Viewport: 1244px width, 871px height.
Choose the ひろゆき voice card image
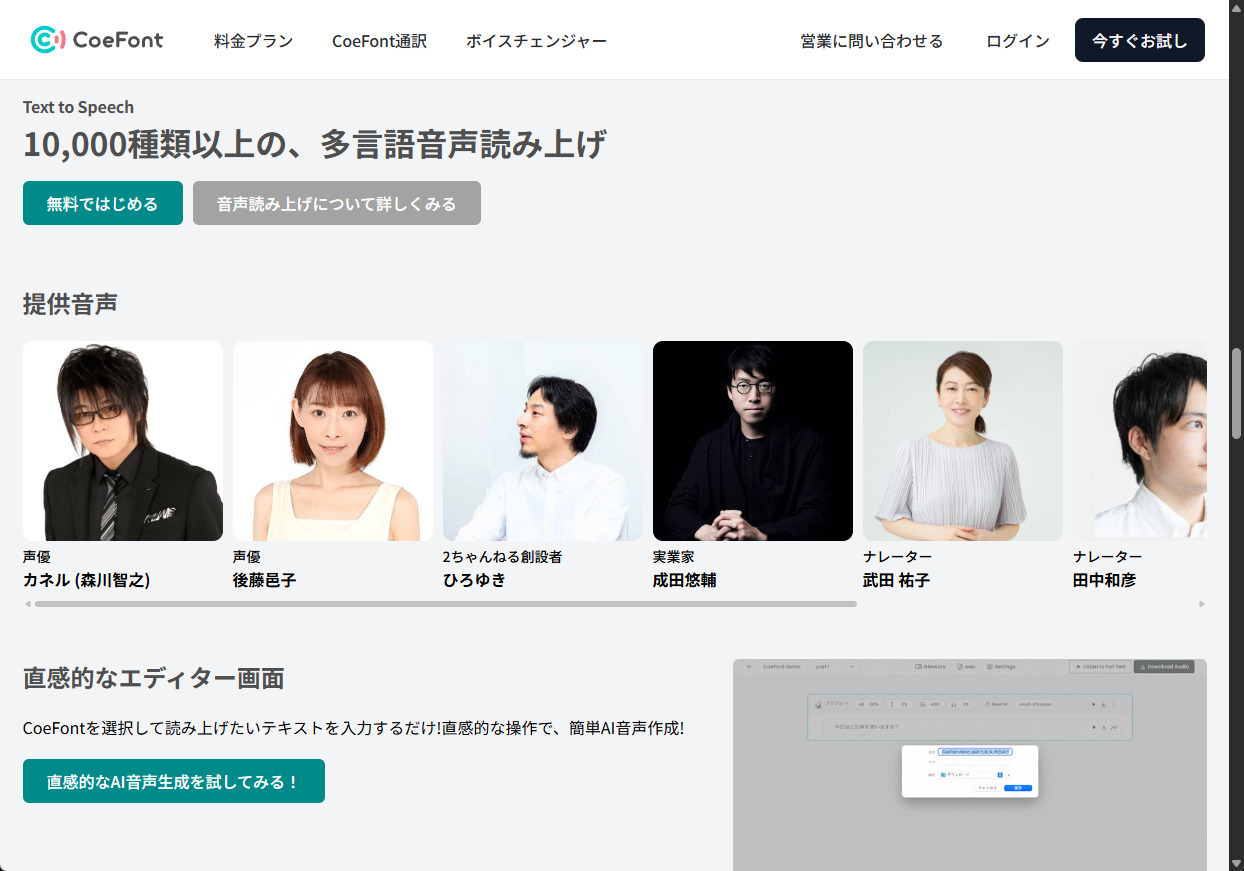tap(543, 441)
